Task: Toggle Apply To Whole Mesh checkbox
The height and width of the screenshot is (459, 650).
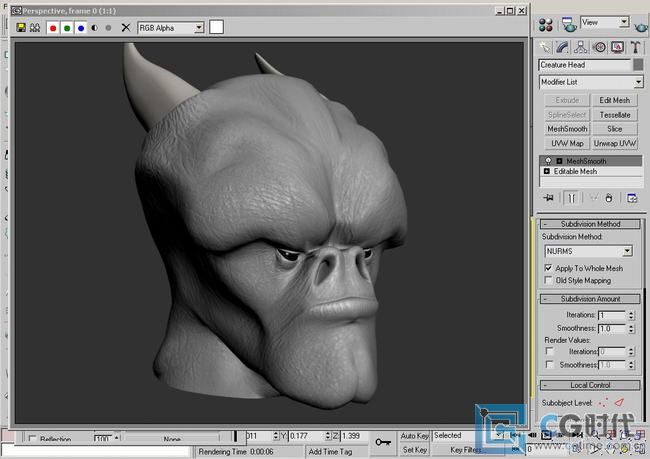Action: click(548, 268)
